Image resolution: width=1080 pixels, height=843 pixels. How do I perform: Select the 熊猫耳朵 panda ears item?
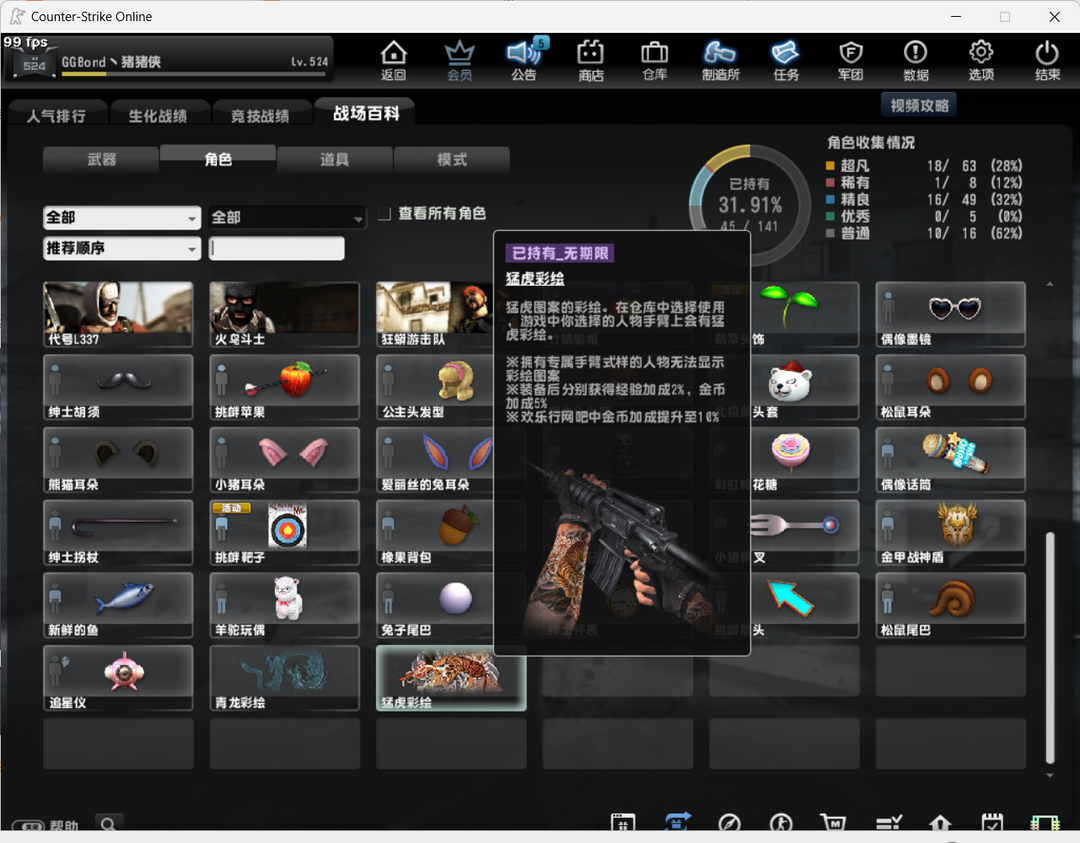(x=118, y=460)
